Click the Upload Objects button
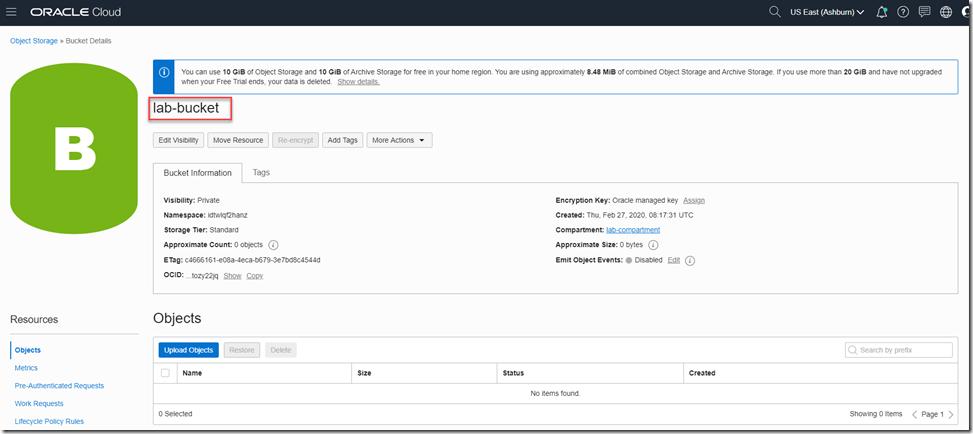This screenshot has width=973, height=434. pyautogui.click(x=188, y=350)
